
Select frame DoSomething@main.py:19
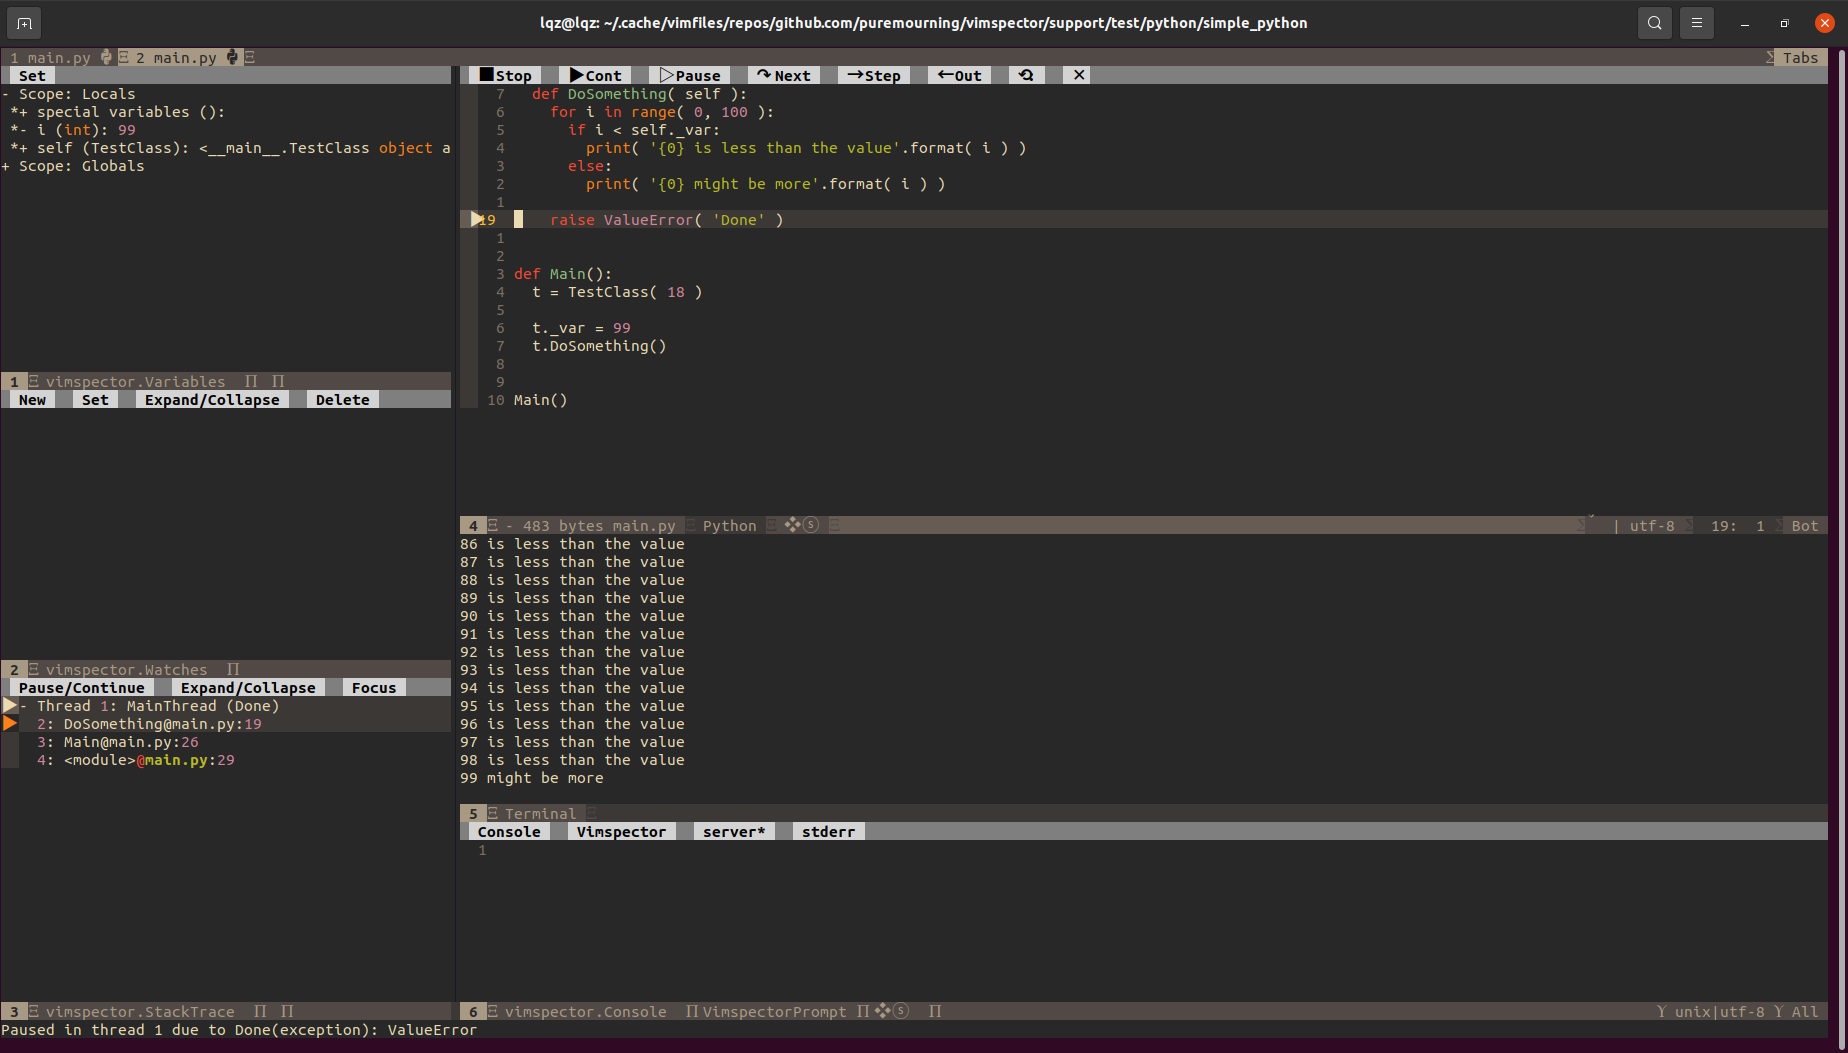(149, 724)
